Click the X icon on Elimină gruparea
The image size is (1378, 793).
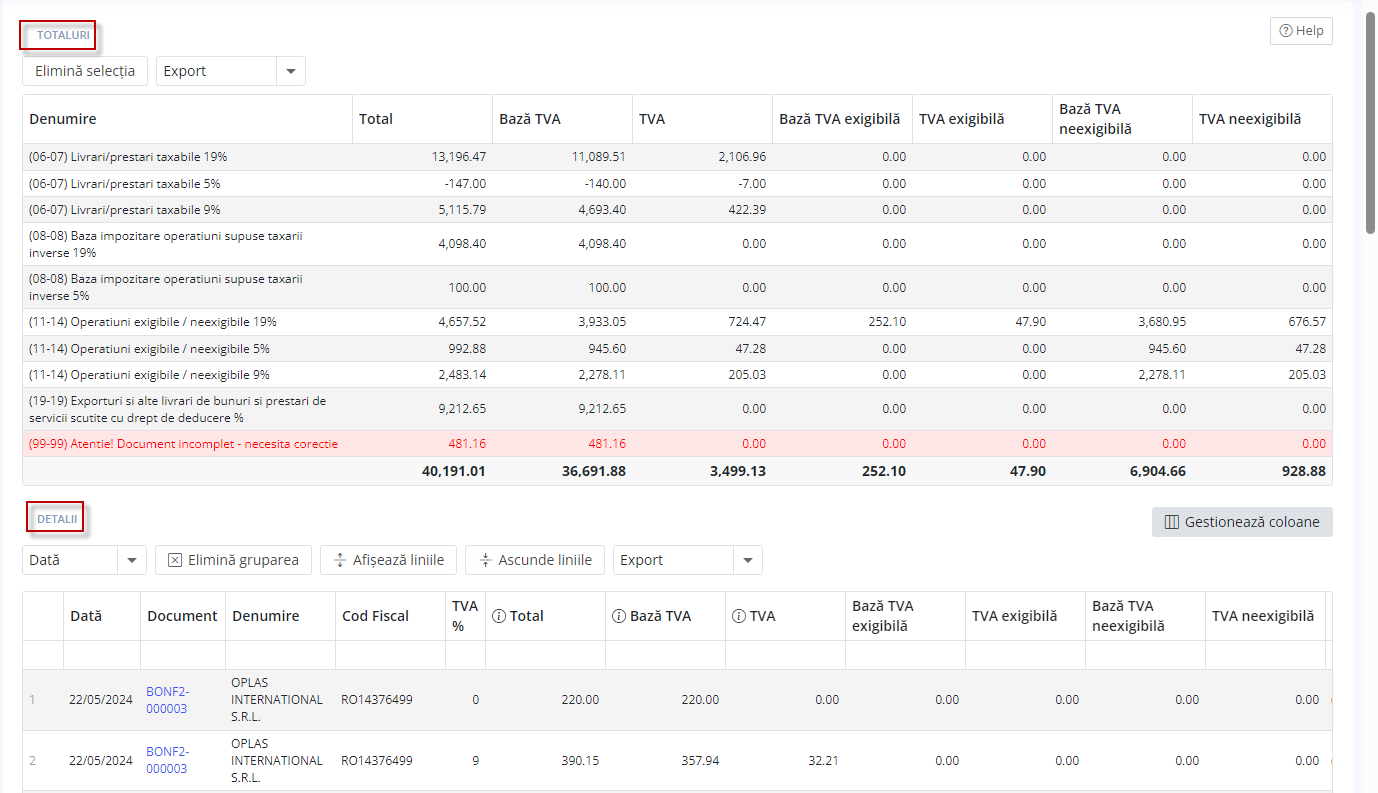coord(175,560)
